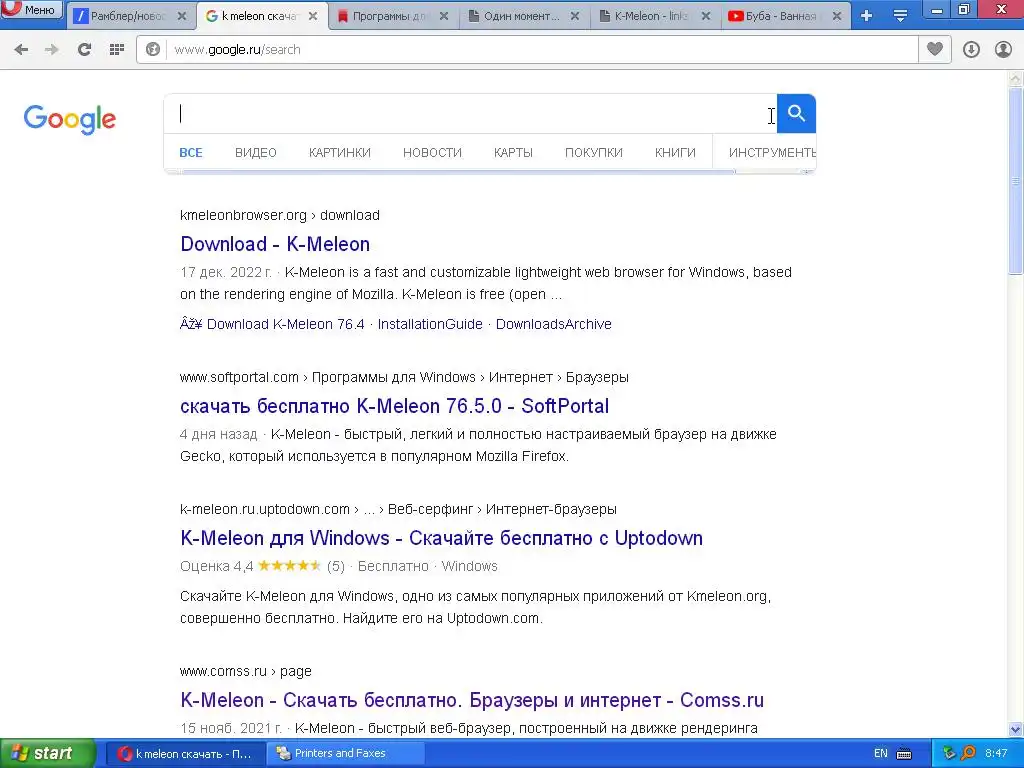Close the k meleon скачать tab
This screenshot has width=1024, height=768.
click(313, 16)
